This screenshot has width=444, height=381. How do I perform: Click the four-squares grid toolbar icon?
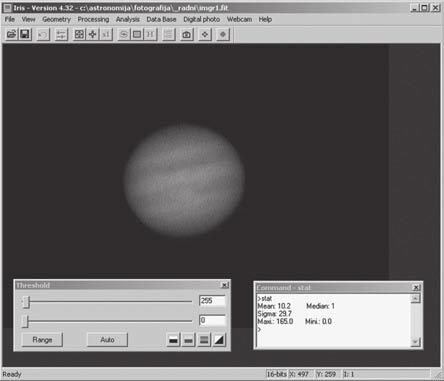(x=79, y=34)
